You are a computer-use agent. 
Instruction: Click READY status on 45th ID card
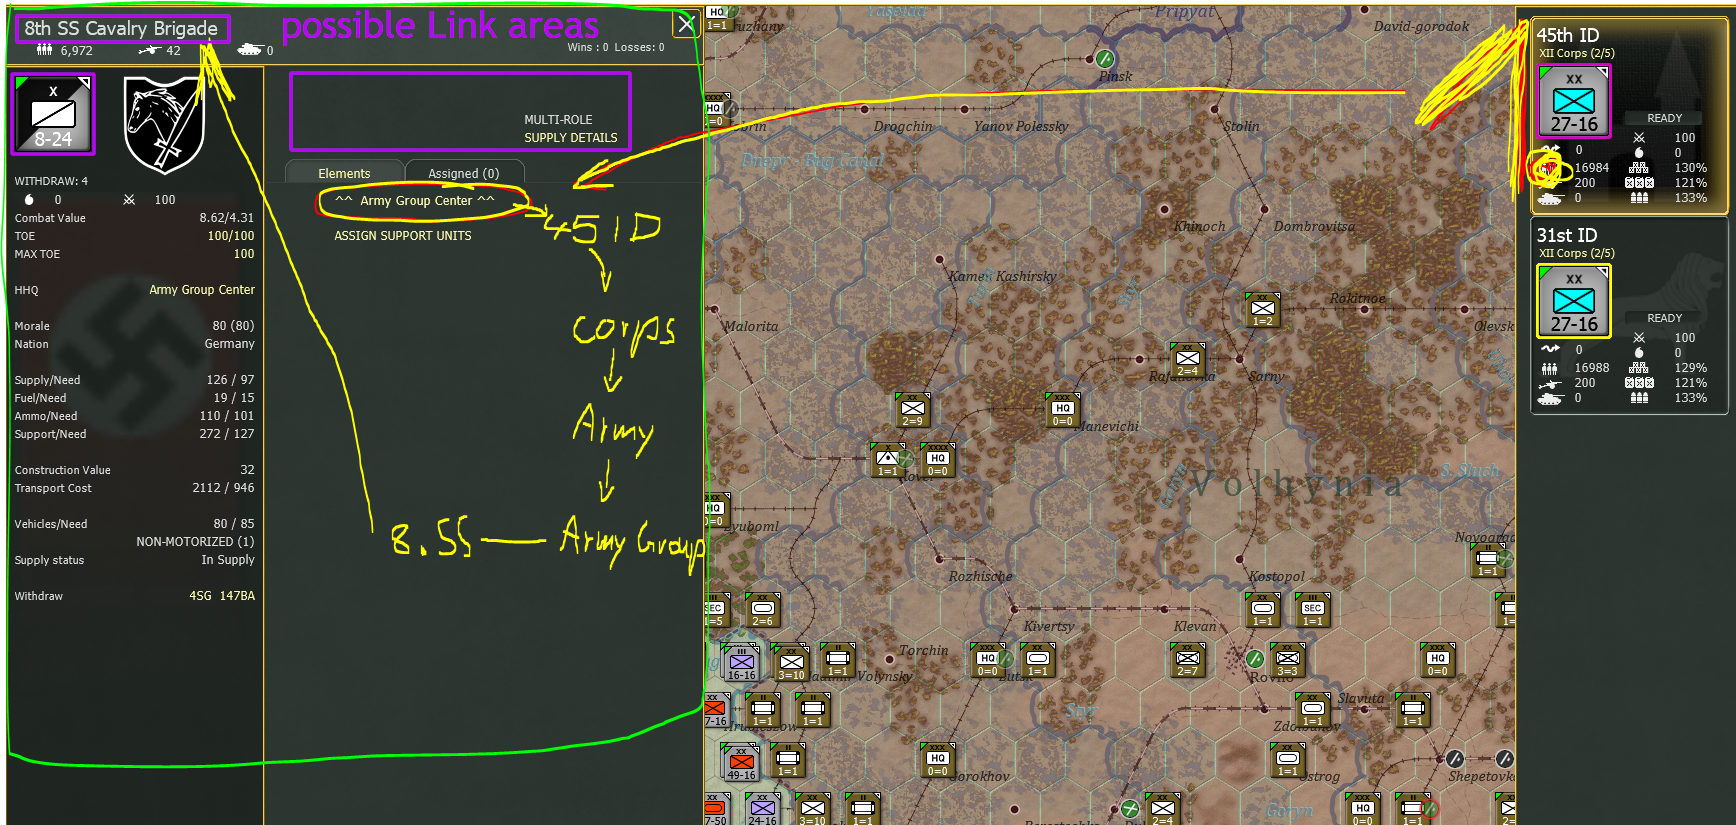coord(1665,118)
